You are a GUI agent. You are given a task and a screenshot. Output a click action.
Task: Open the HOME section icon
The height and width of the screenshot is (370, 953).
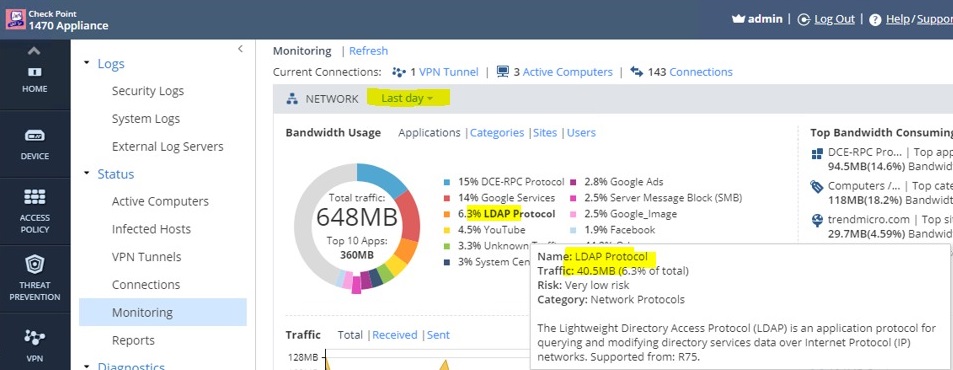point(35,72)
